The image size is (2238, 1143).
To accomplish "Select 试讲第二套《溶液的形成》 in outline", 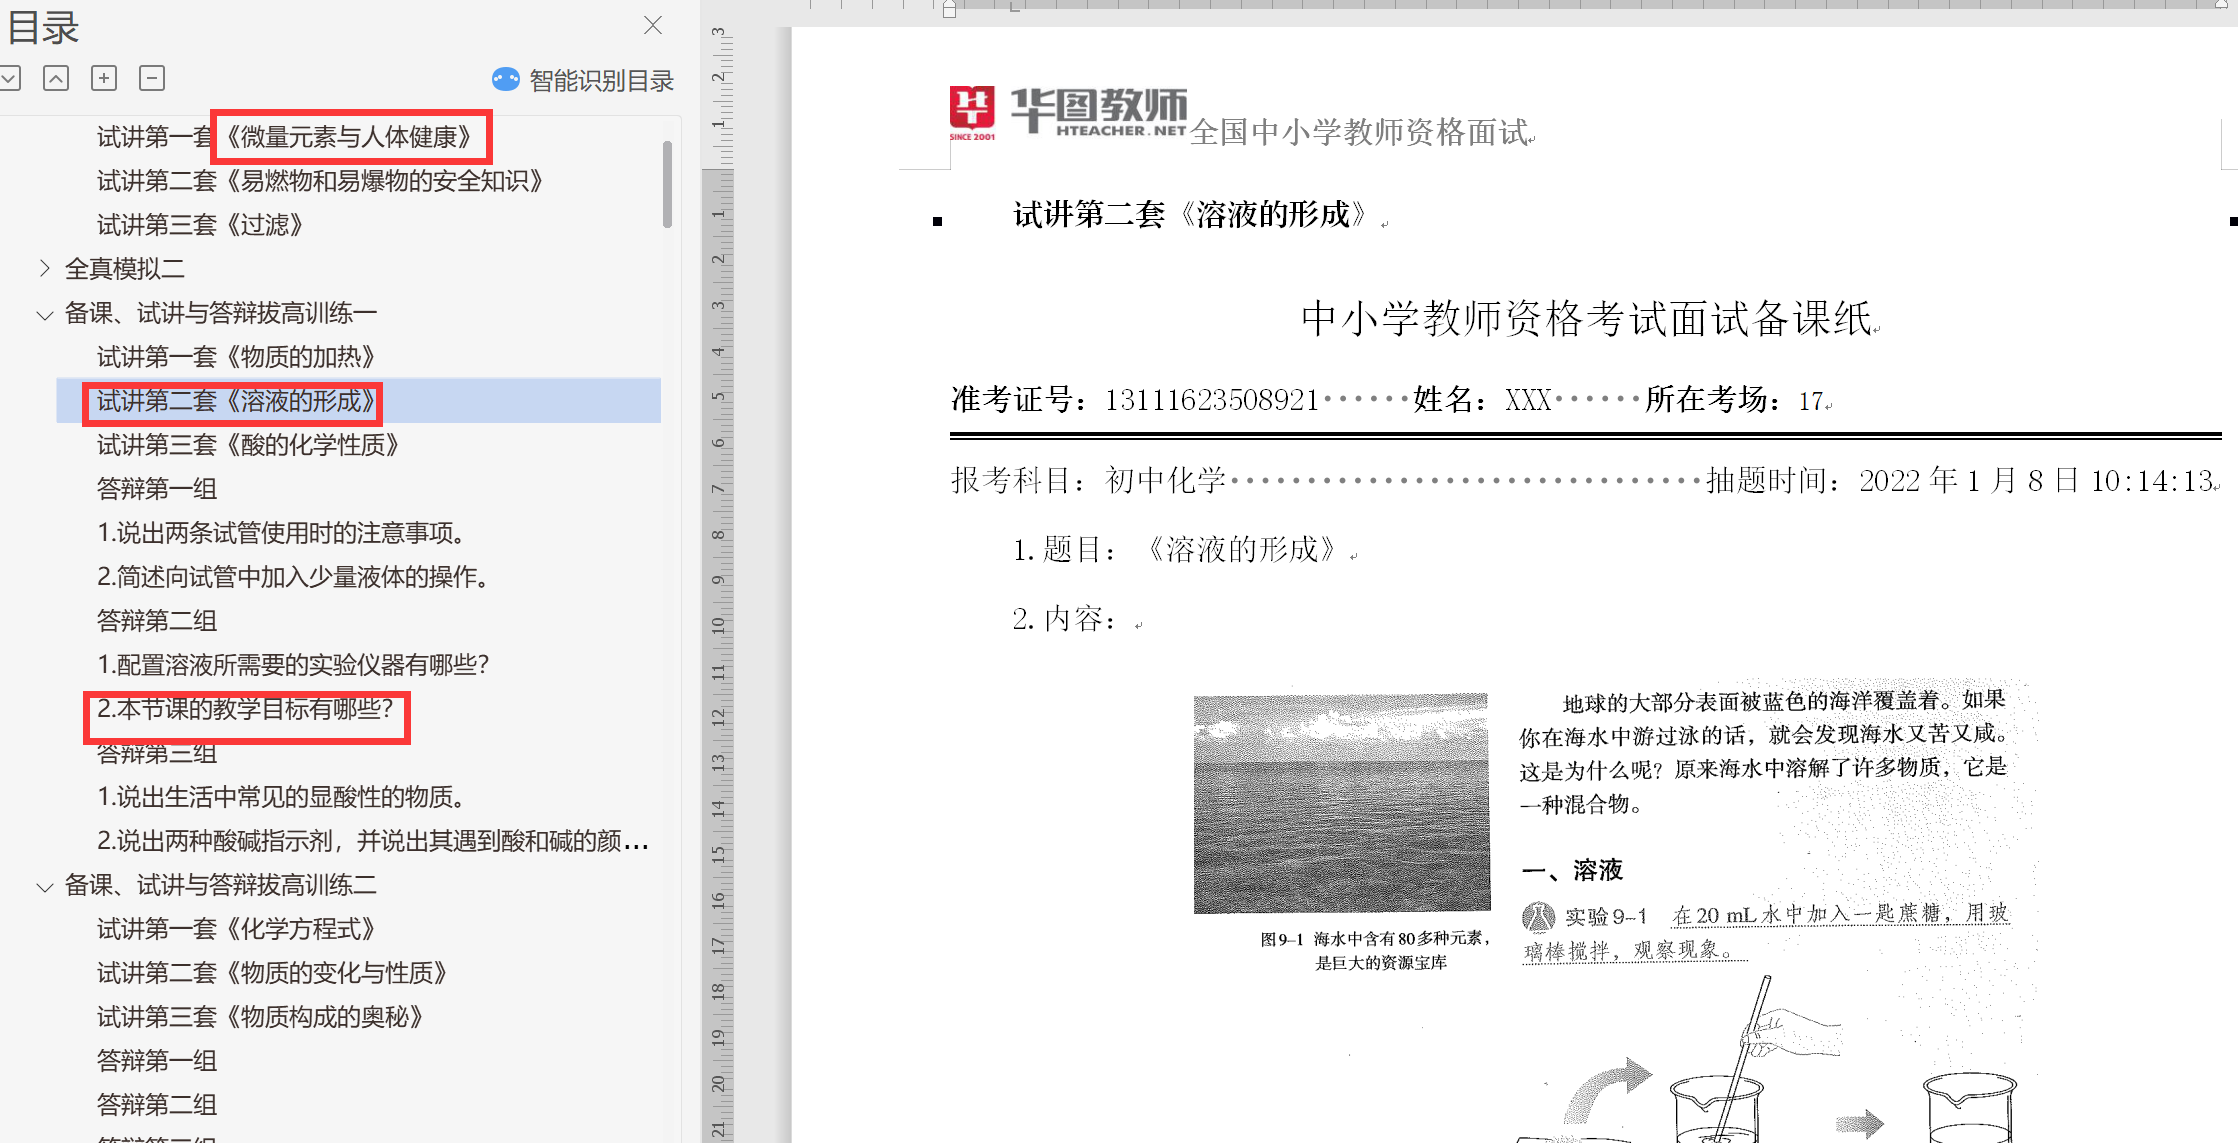I will (236, 401).
